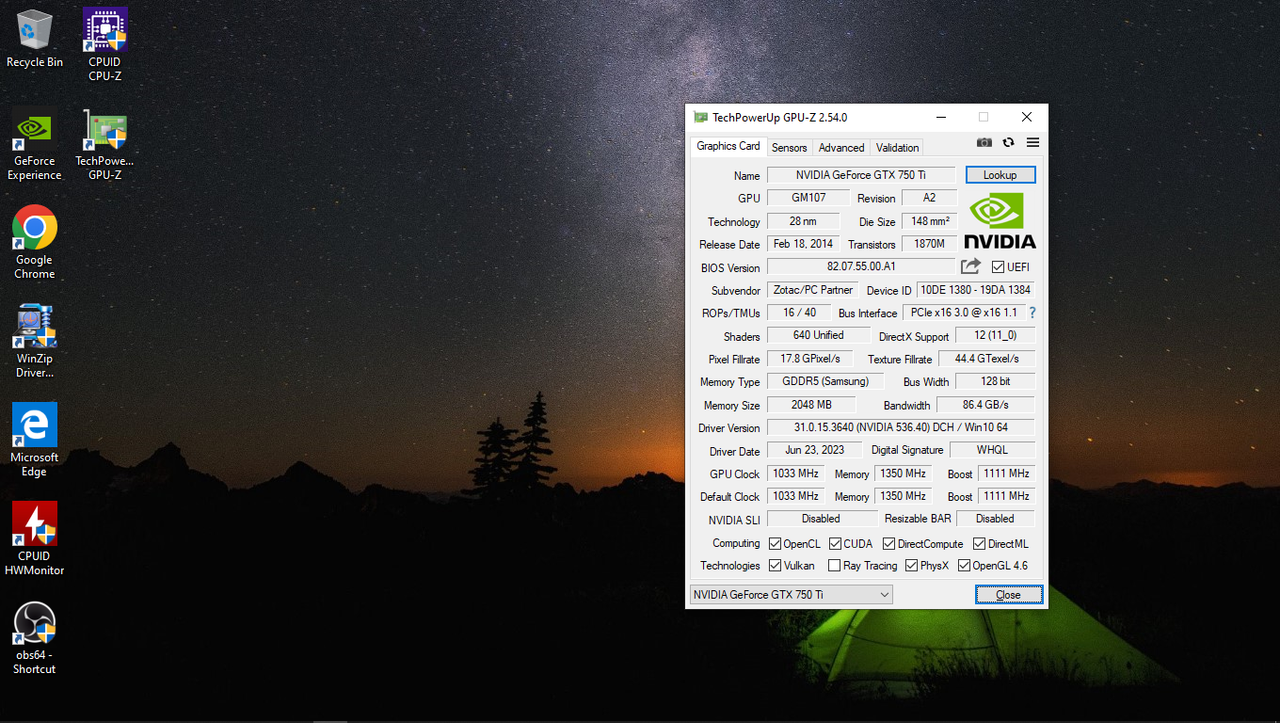Viewport: 1280px width, 723px height.
Task: Click the BIOS export share icon
Action: pos(970,266)
